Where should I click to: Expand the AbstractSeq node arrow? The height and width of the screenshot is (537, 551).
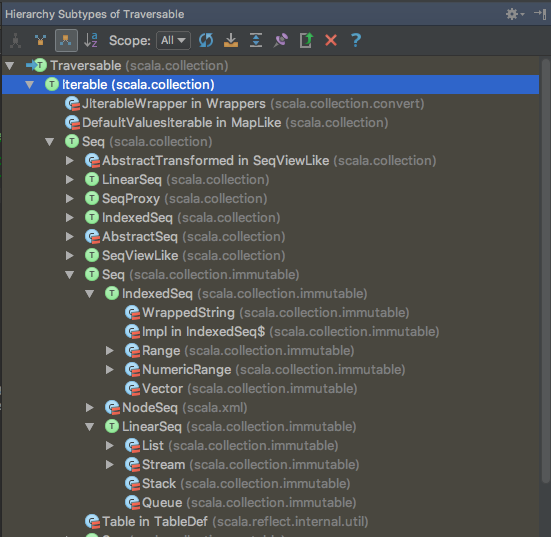point(70,237)
